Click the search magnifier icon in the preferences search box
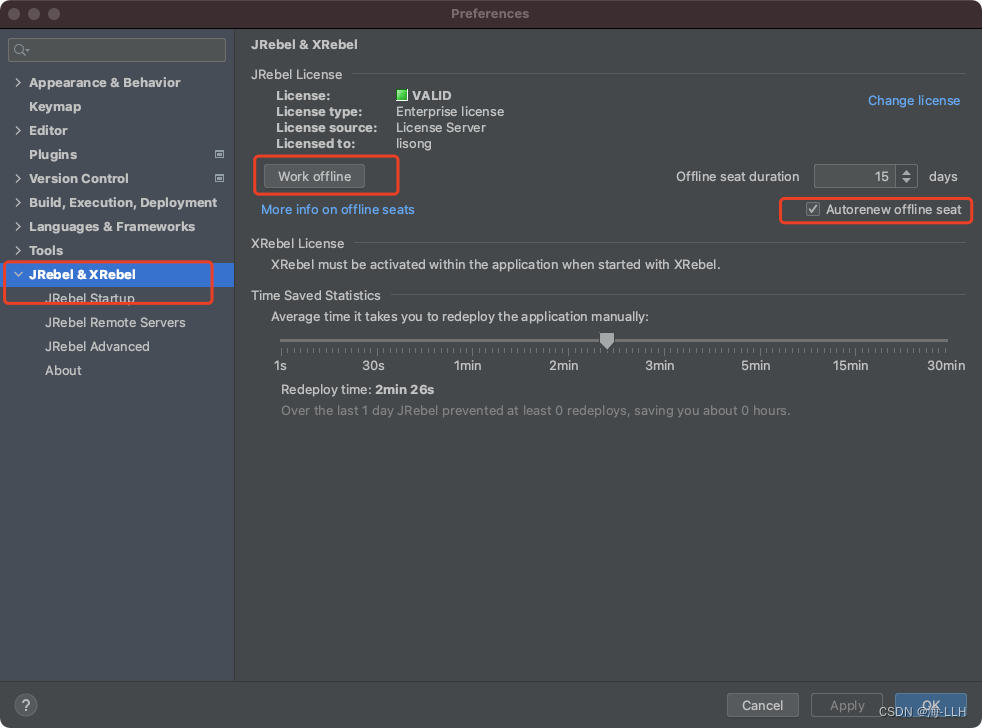The height and width of the screenshot is (728, 982). 21,50
